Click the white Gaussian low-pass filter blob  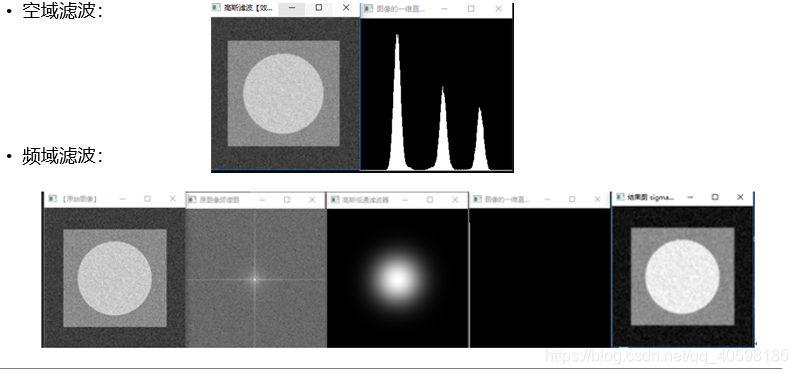coord(397,279)
